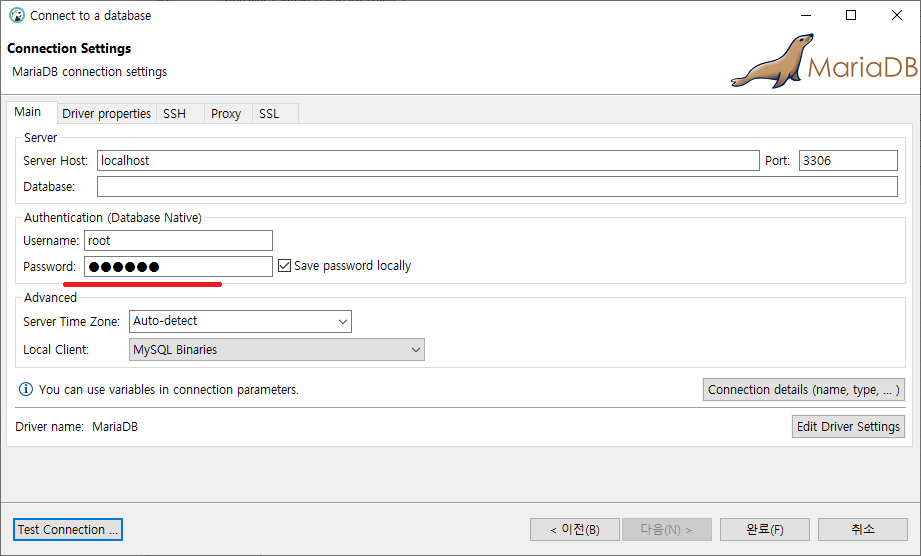The image size is (921, 556).
Task: Close the Connect to a database window
Action: (897, 15)
